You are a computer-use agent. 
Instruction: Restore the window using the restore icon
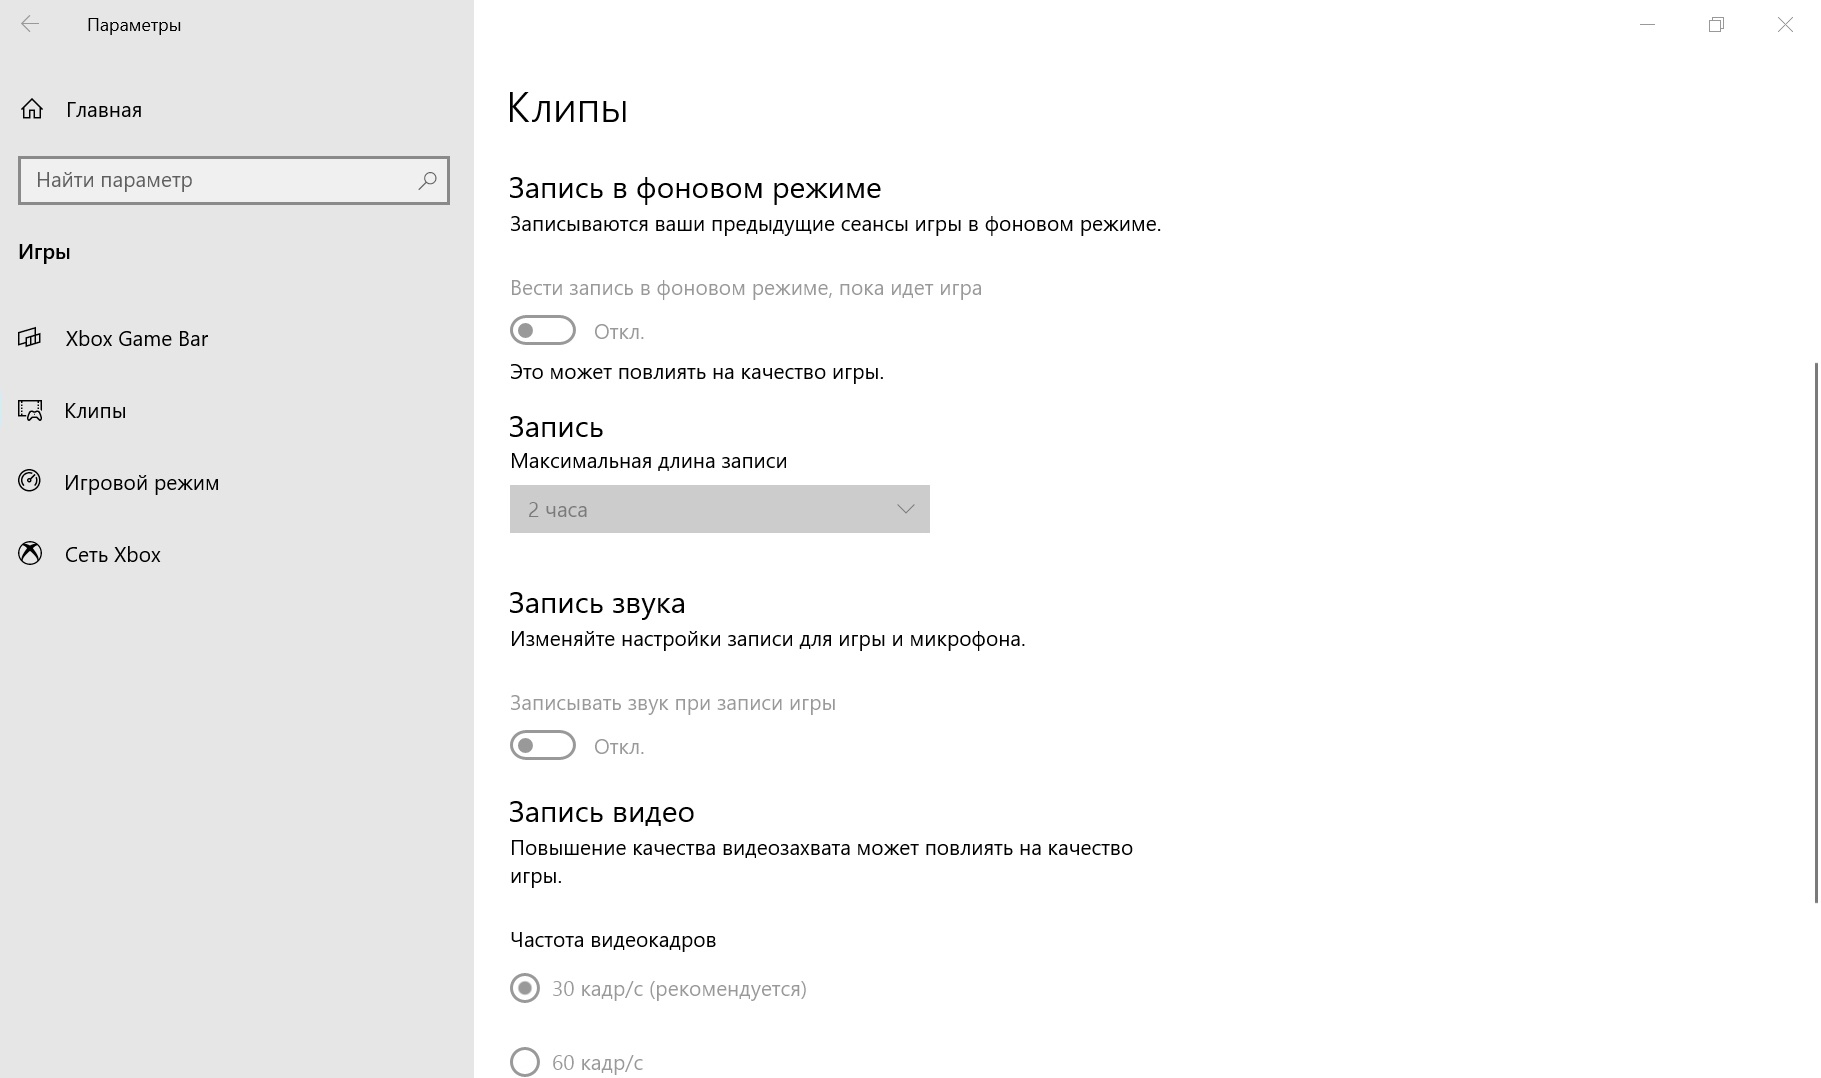[x=1716, y=24]
